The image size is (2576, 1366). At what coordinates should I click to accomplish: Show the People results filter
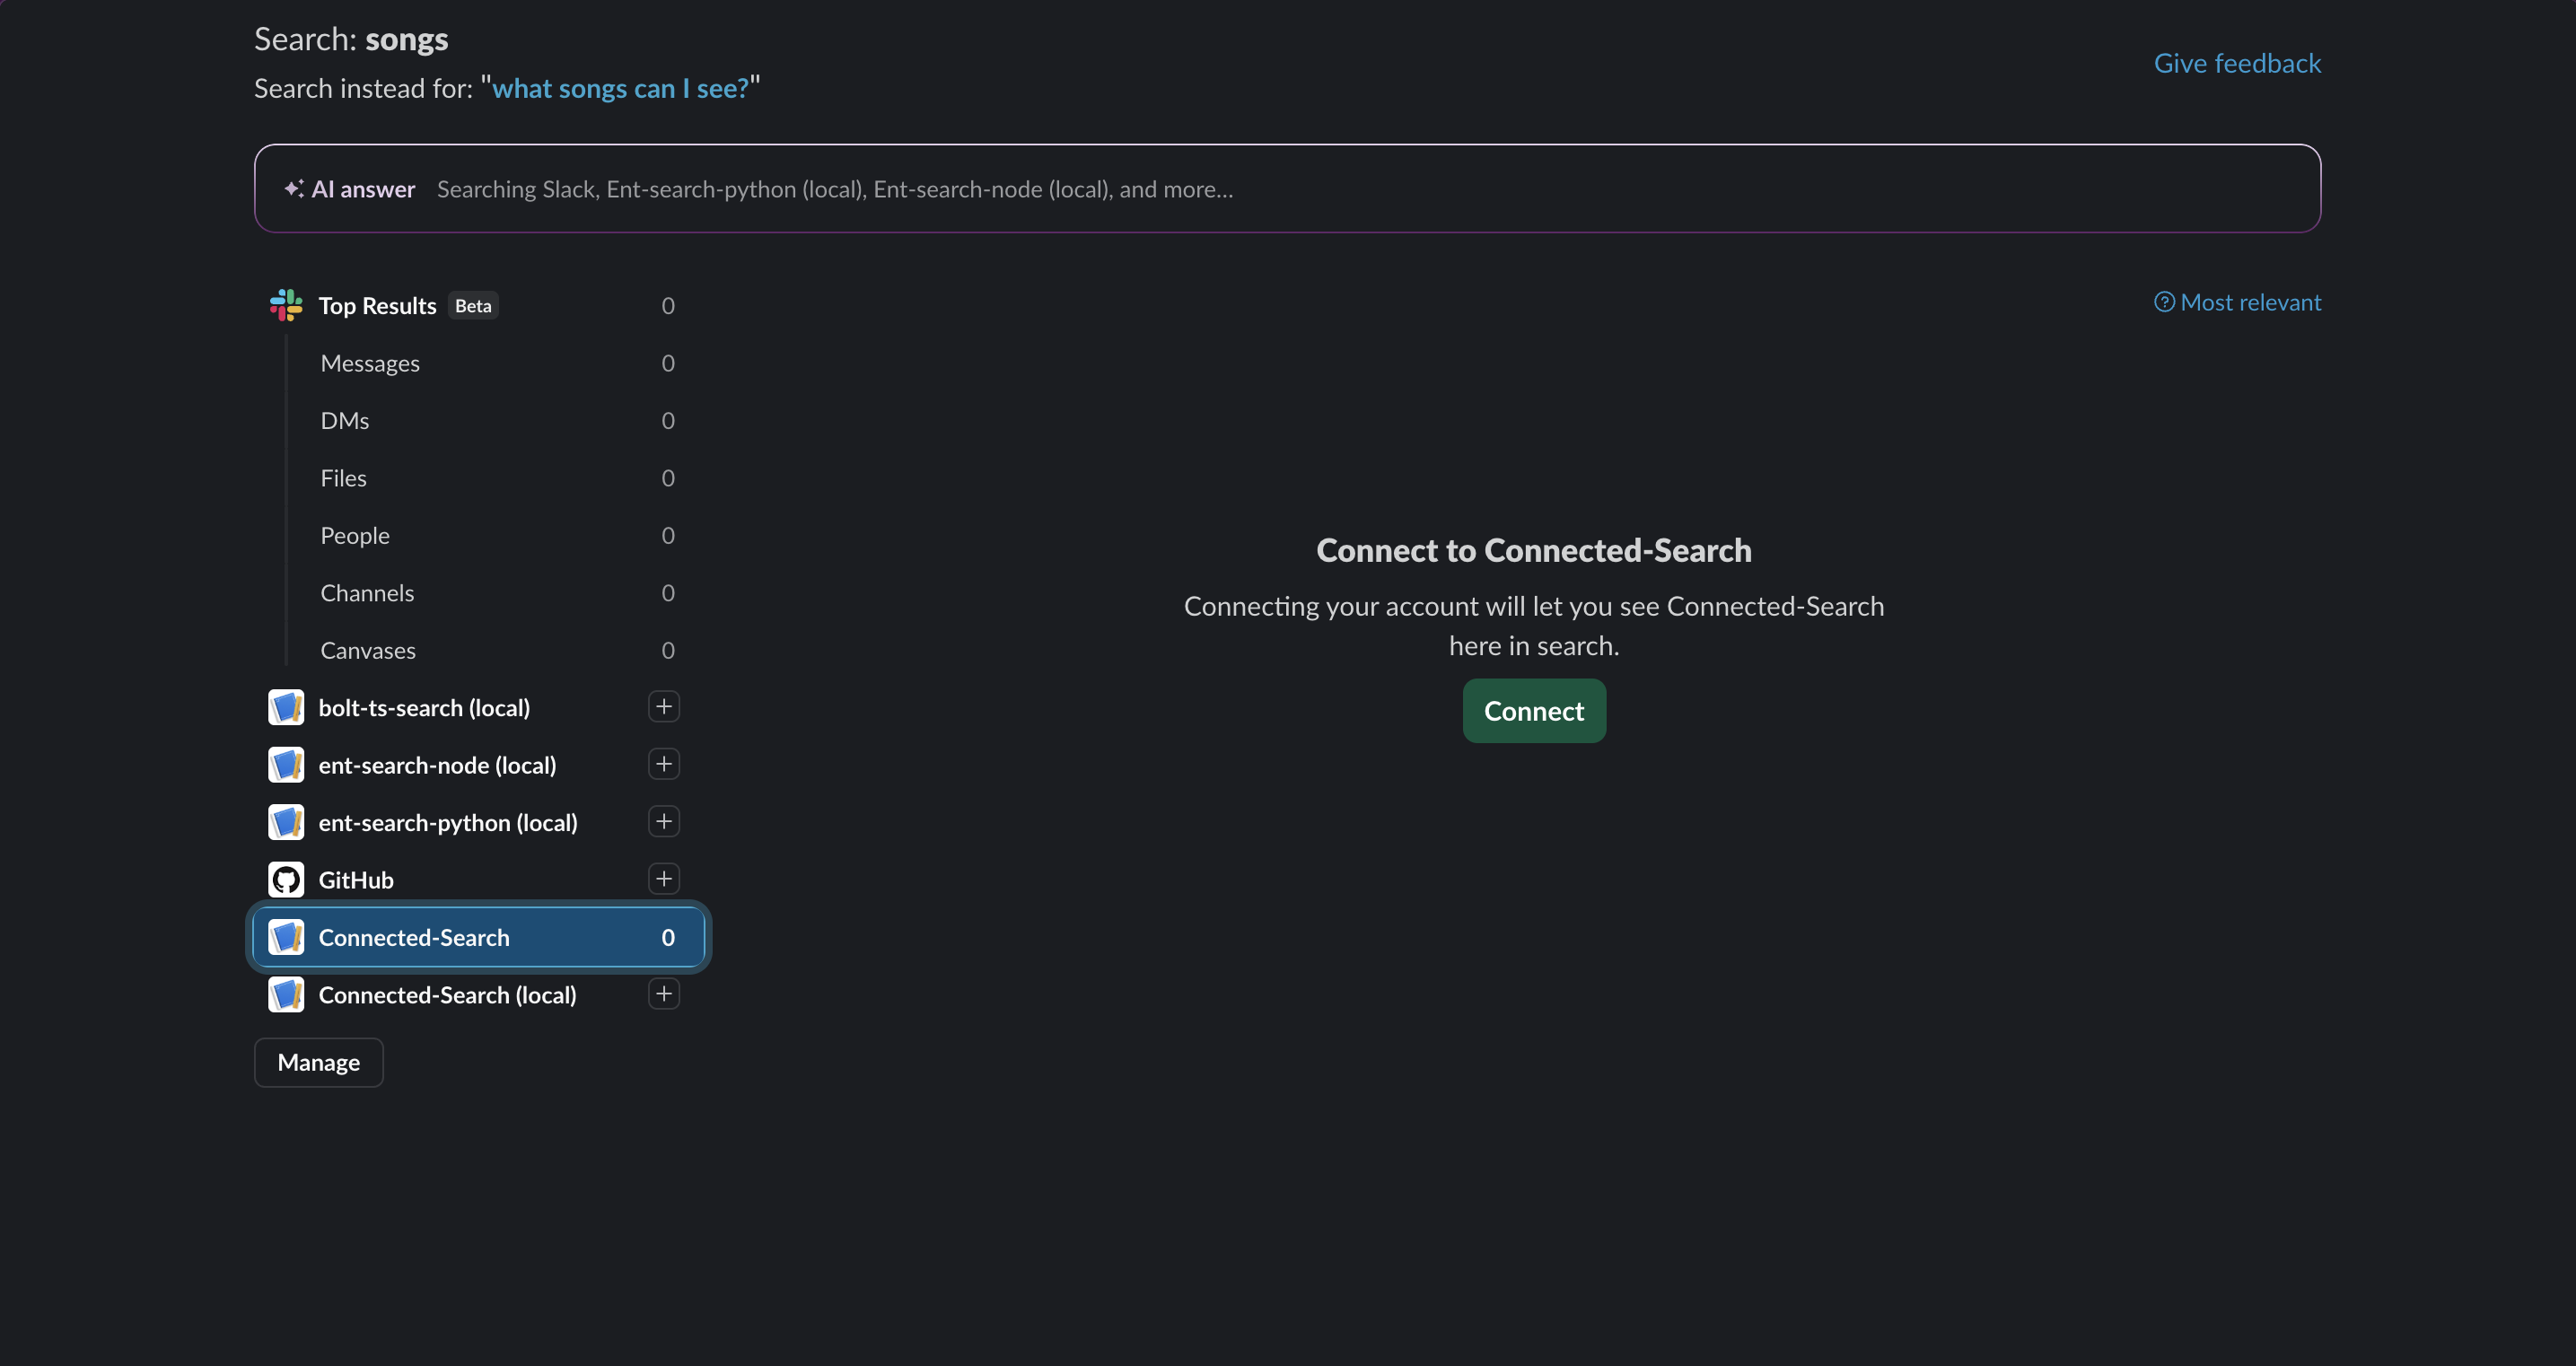point(355,536)
